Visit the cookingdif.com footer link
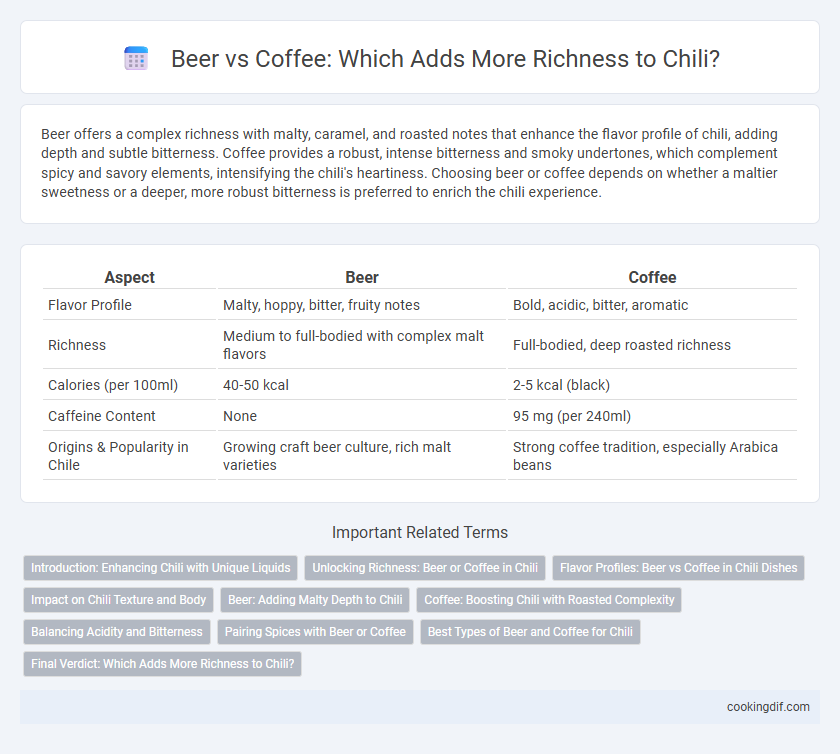 pyautogui.click(x=768, y=707)
